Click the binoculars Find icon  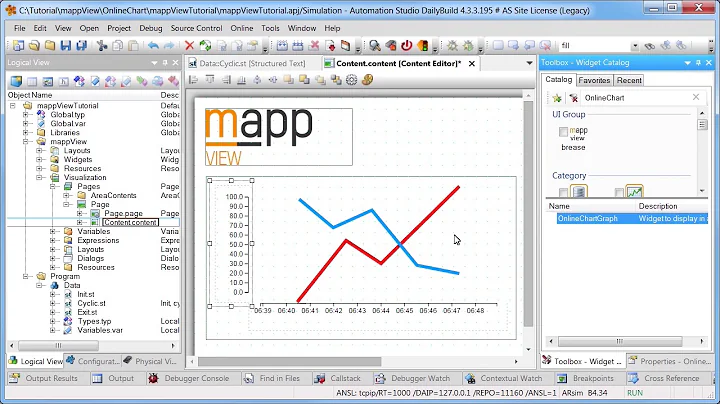[649, 45]
